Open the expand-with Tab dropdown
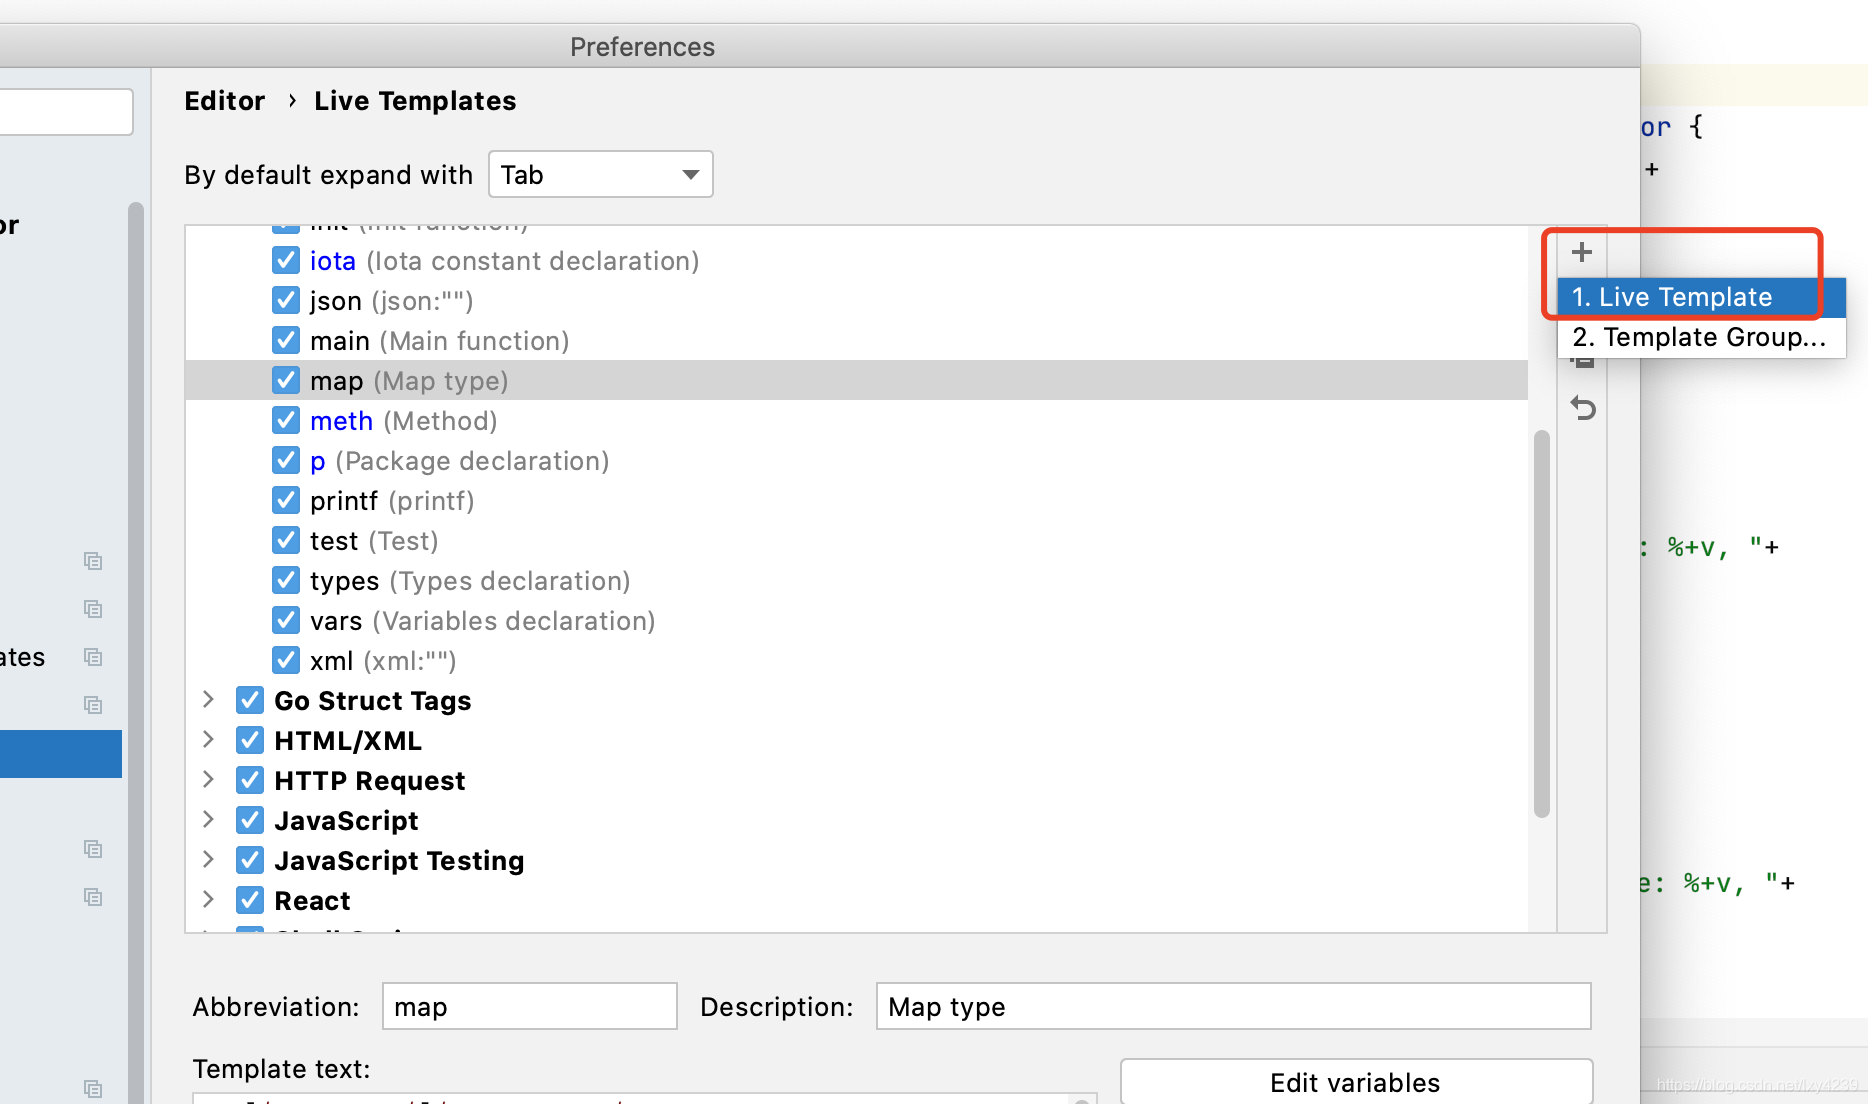This screenshot has width=1868, height=1104. 601,174
